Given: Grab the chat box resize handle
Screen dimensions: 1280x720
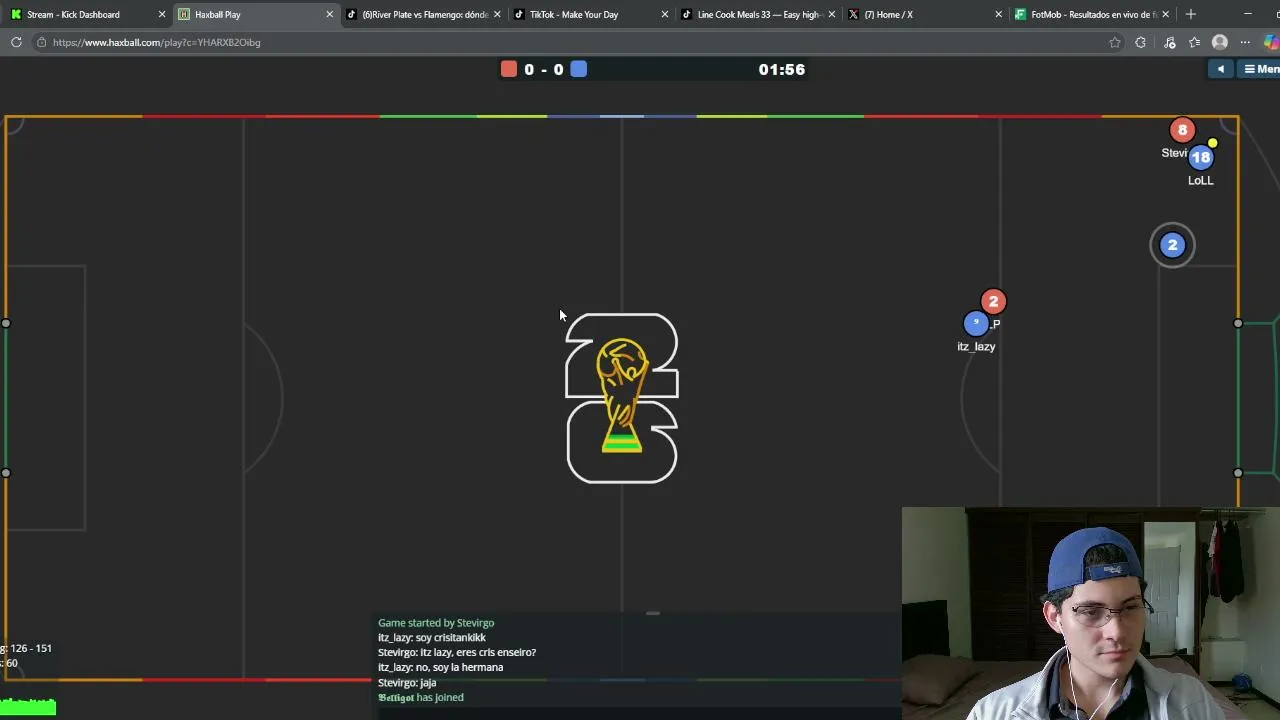Looking at the screenshot, I should (x=653, y=613).
